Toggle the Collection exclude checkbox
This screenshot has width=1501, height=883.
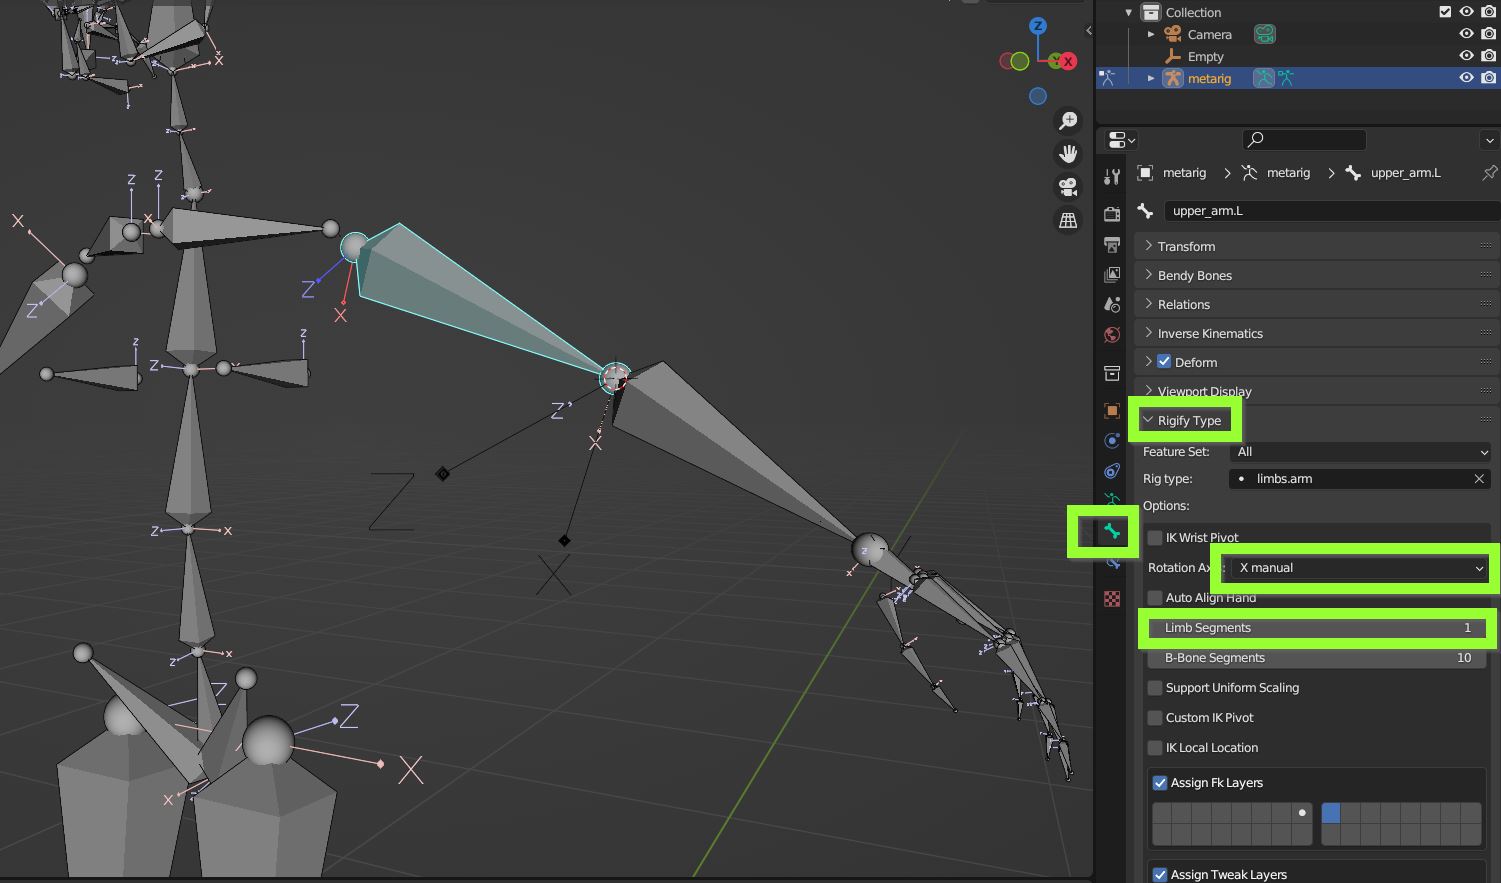[x=1445, y=12]
